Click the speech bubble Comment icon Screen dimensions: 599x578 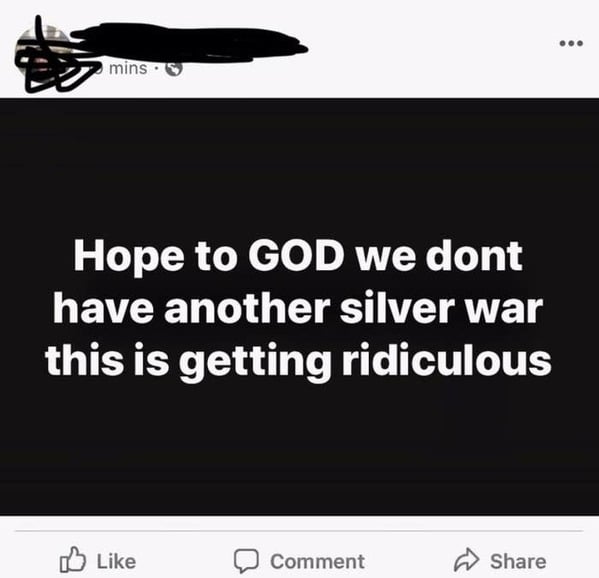pos(246,561)
